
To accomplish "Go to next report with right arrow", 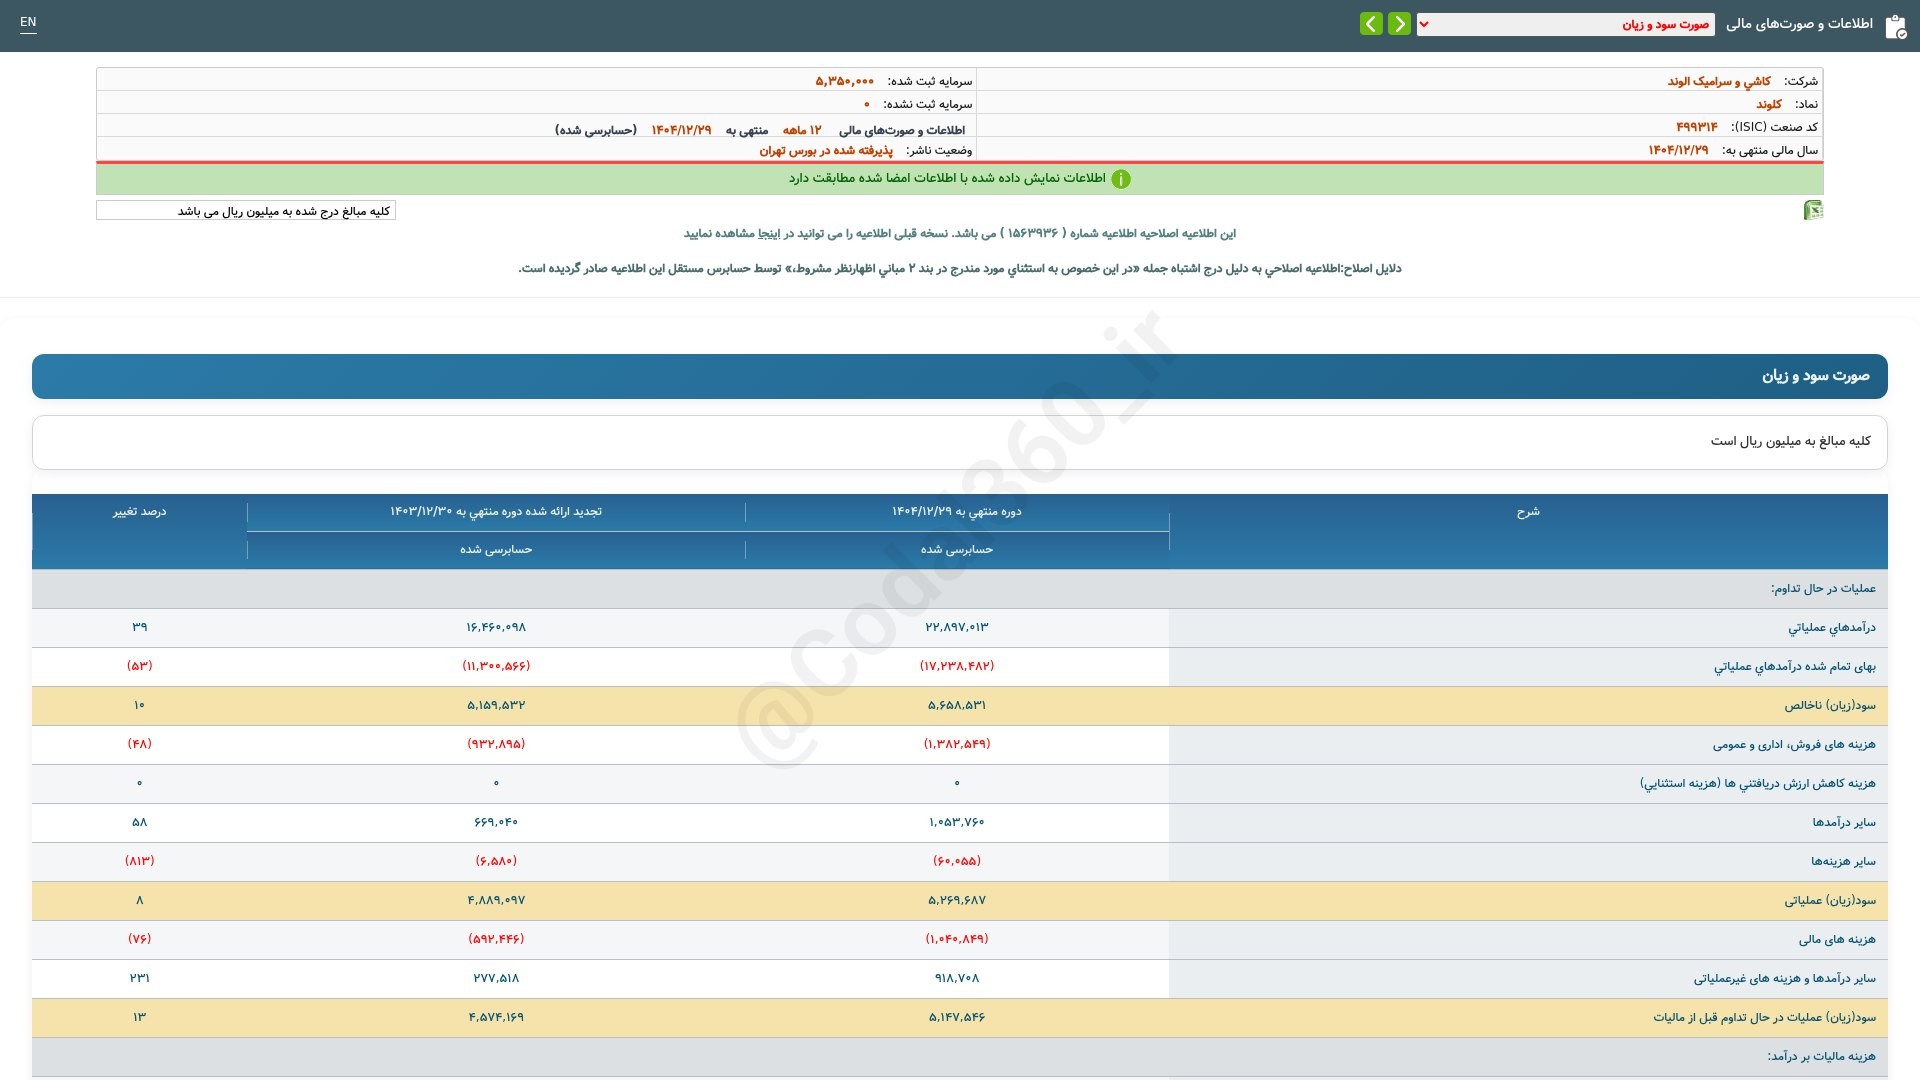I will point(1399,23).
